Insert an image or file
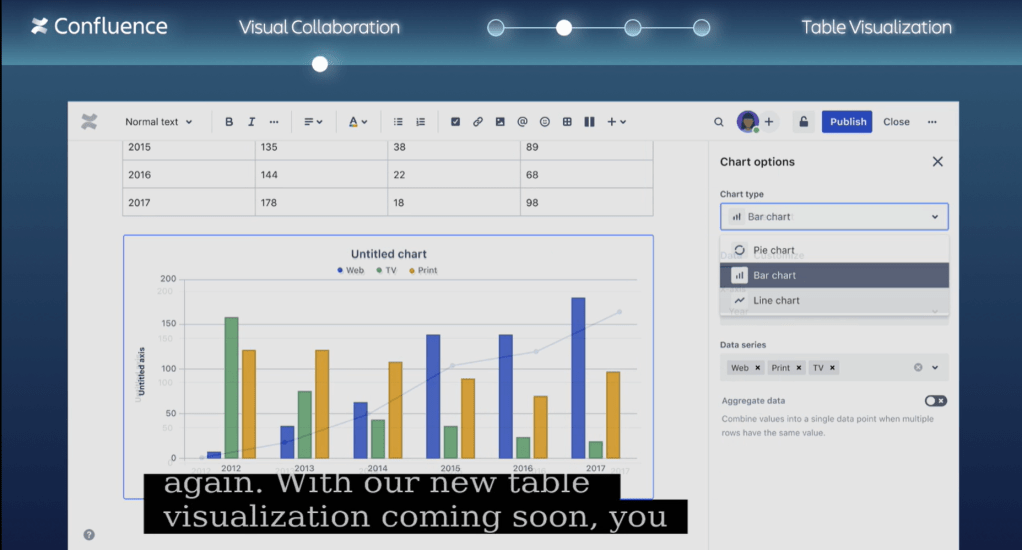 click(x=500, y=122)
